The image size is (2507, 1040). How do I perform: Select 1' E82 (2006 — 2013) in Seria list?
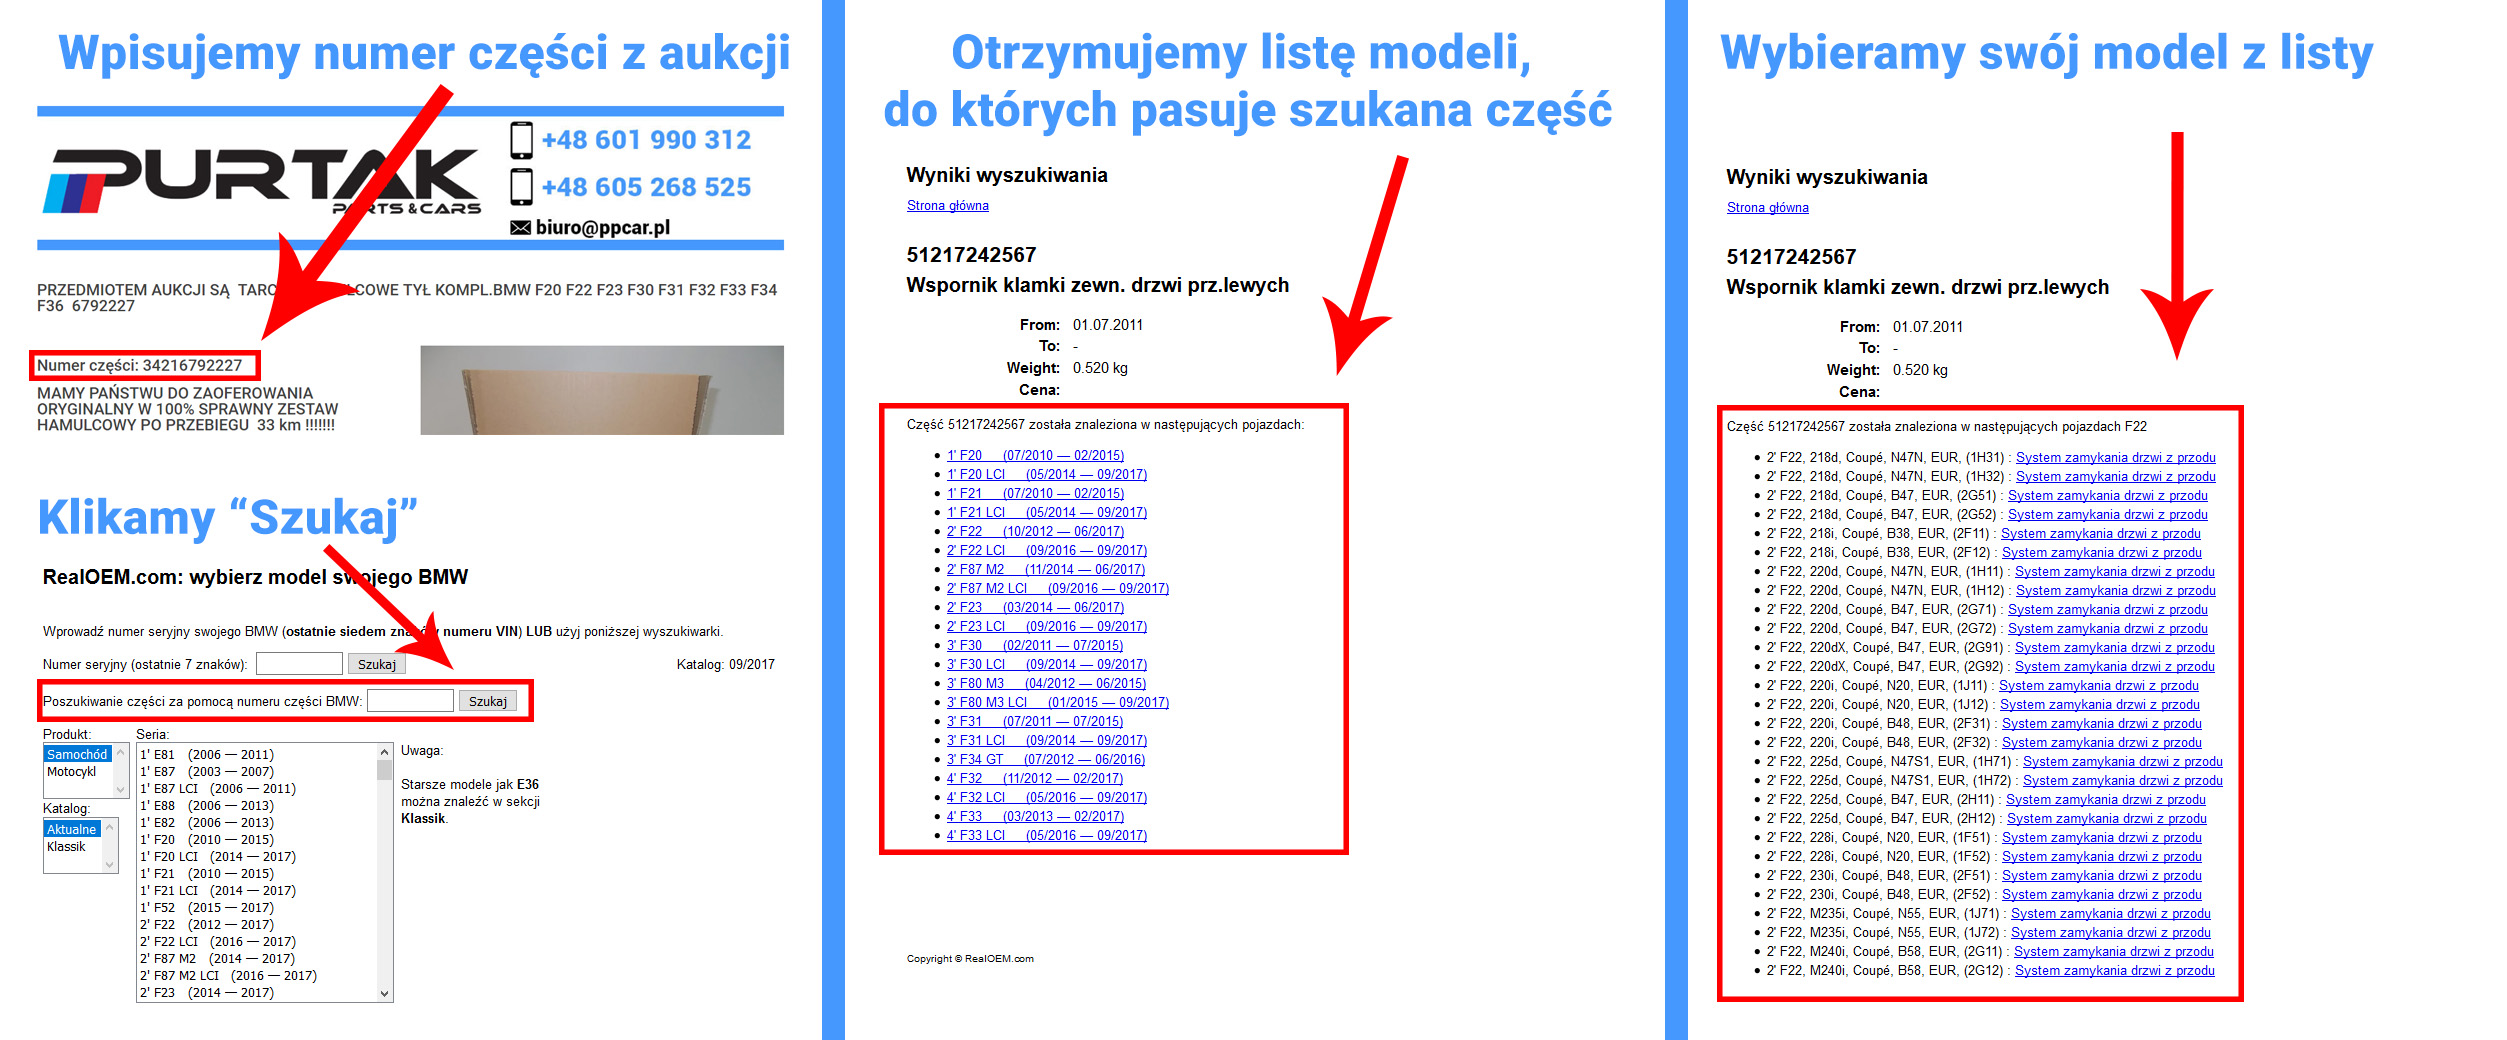click(x=207, y=823)
